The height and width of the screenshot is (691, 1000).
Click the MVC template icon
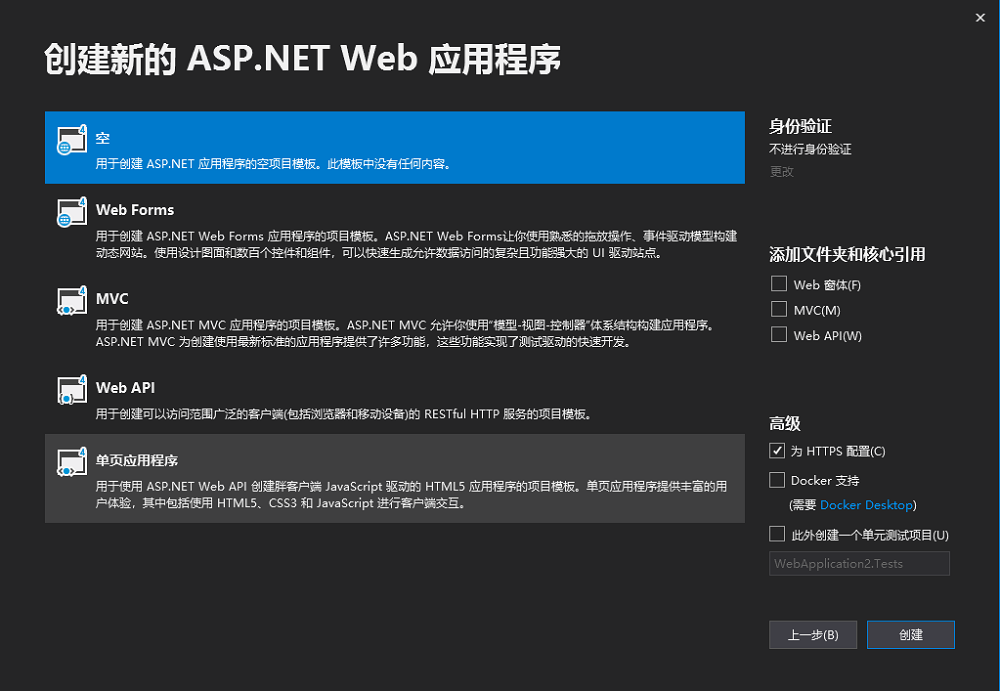[70, 301]
